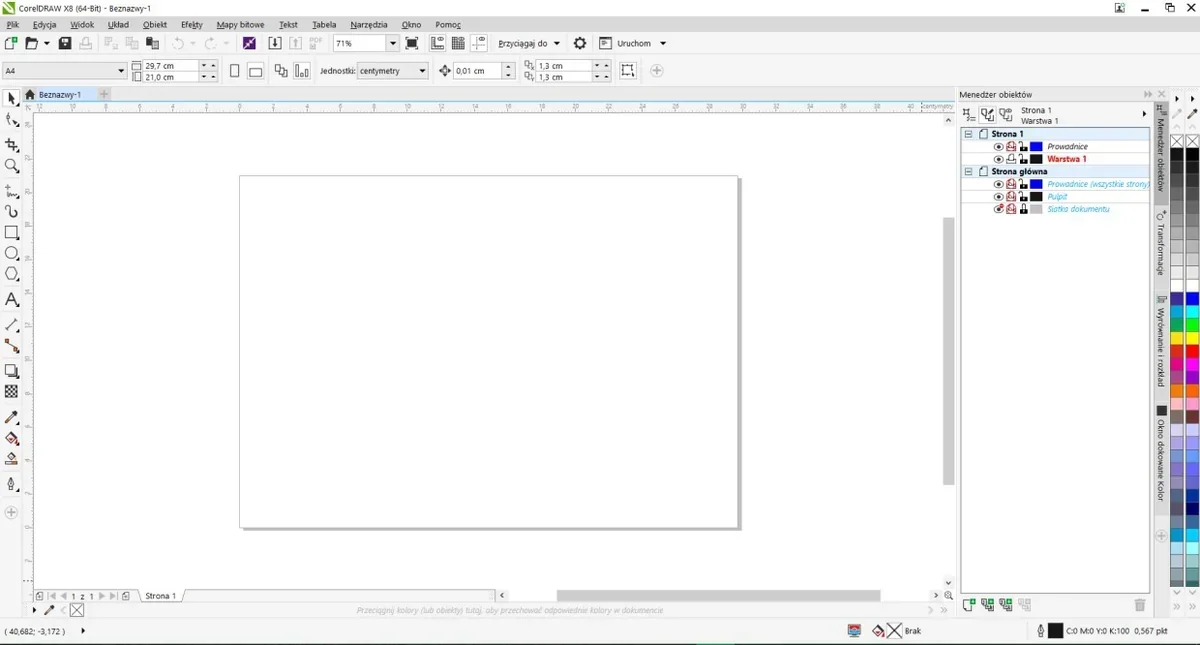Toggle printing for the Pulpit layer

(1011, 197)
